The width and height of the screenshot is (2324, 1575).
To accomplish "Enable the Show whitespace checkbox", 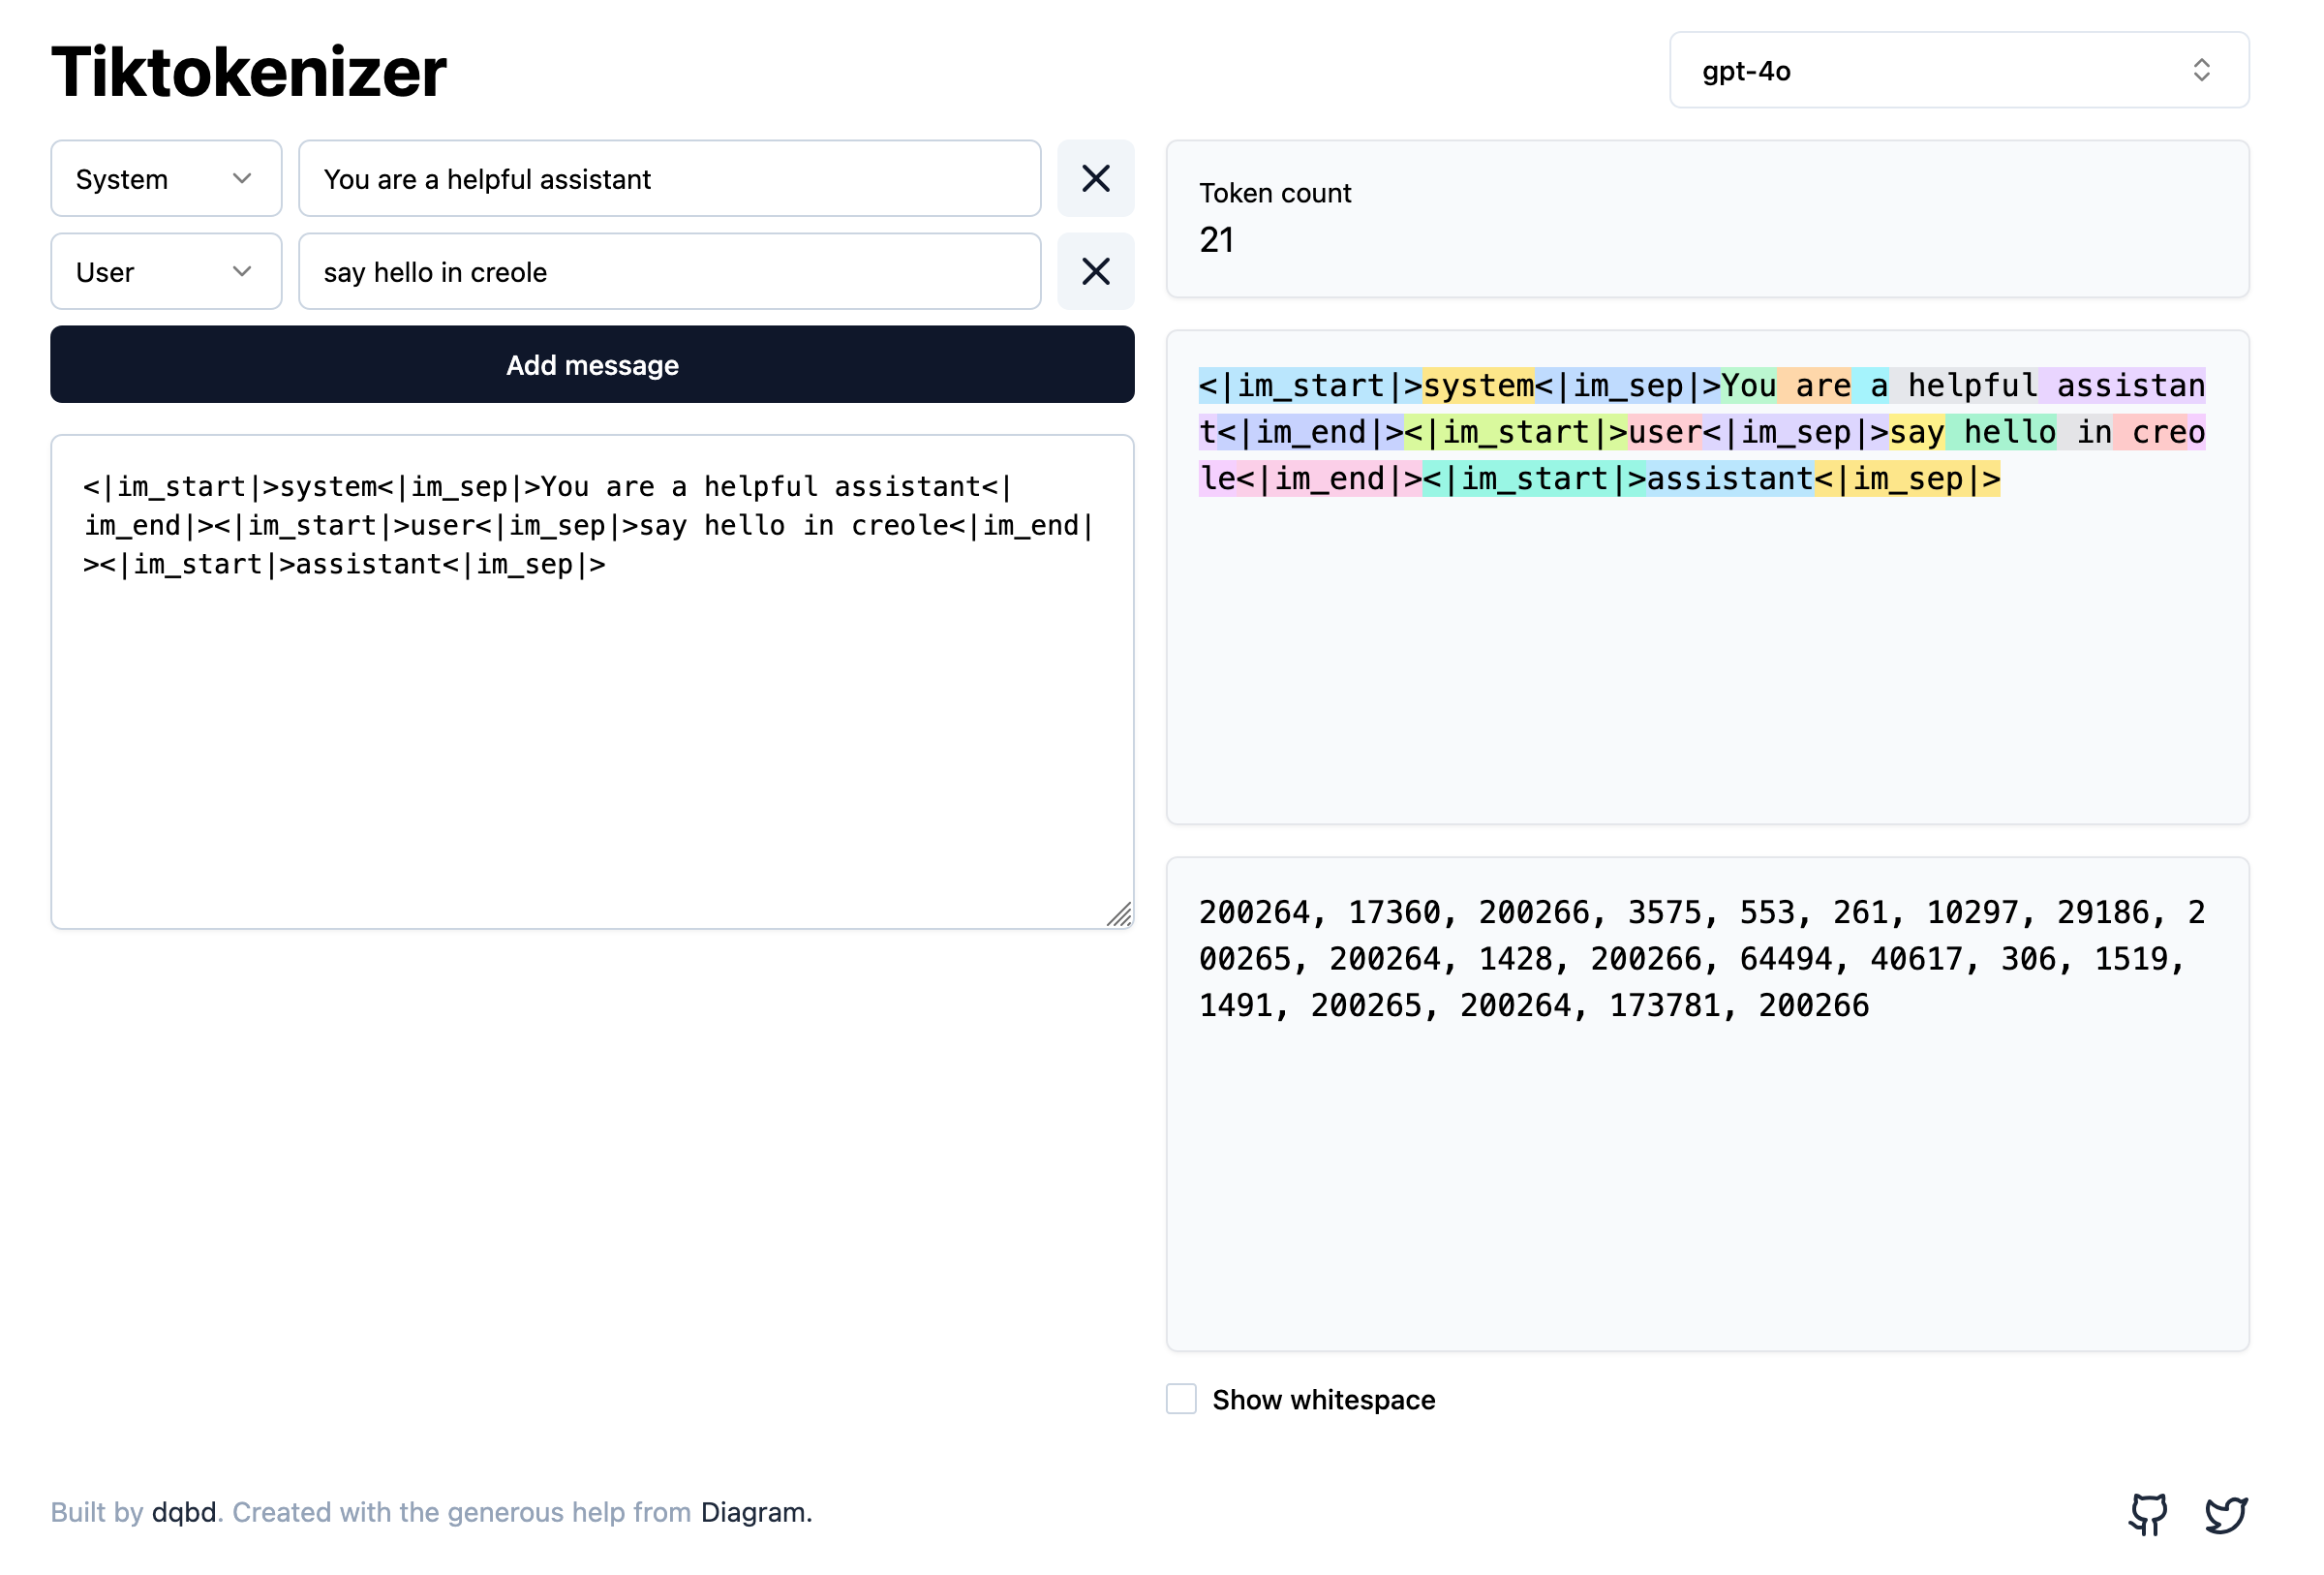I will pyautogui.click(x=1181, y=1399).
